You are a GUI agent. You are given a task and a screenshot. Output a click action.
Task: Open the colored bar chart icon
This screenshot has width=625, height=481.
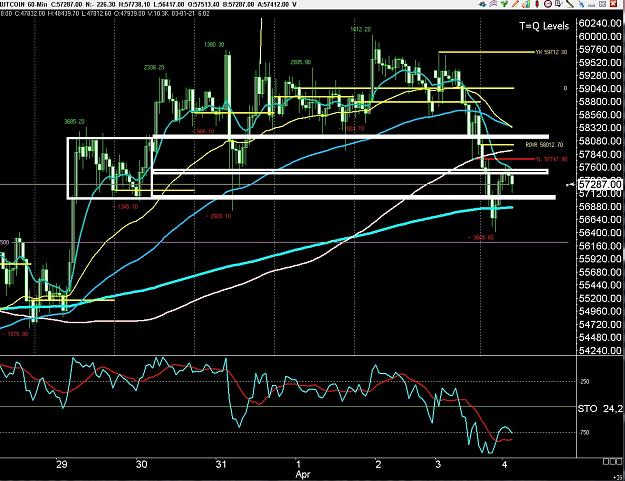point(526,4)
